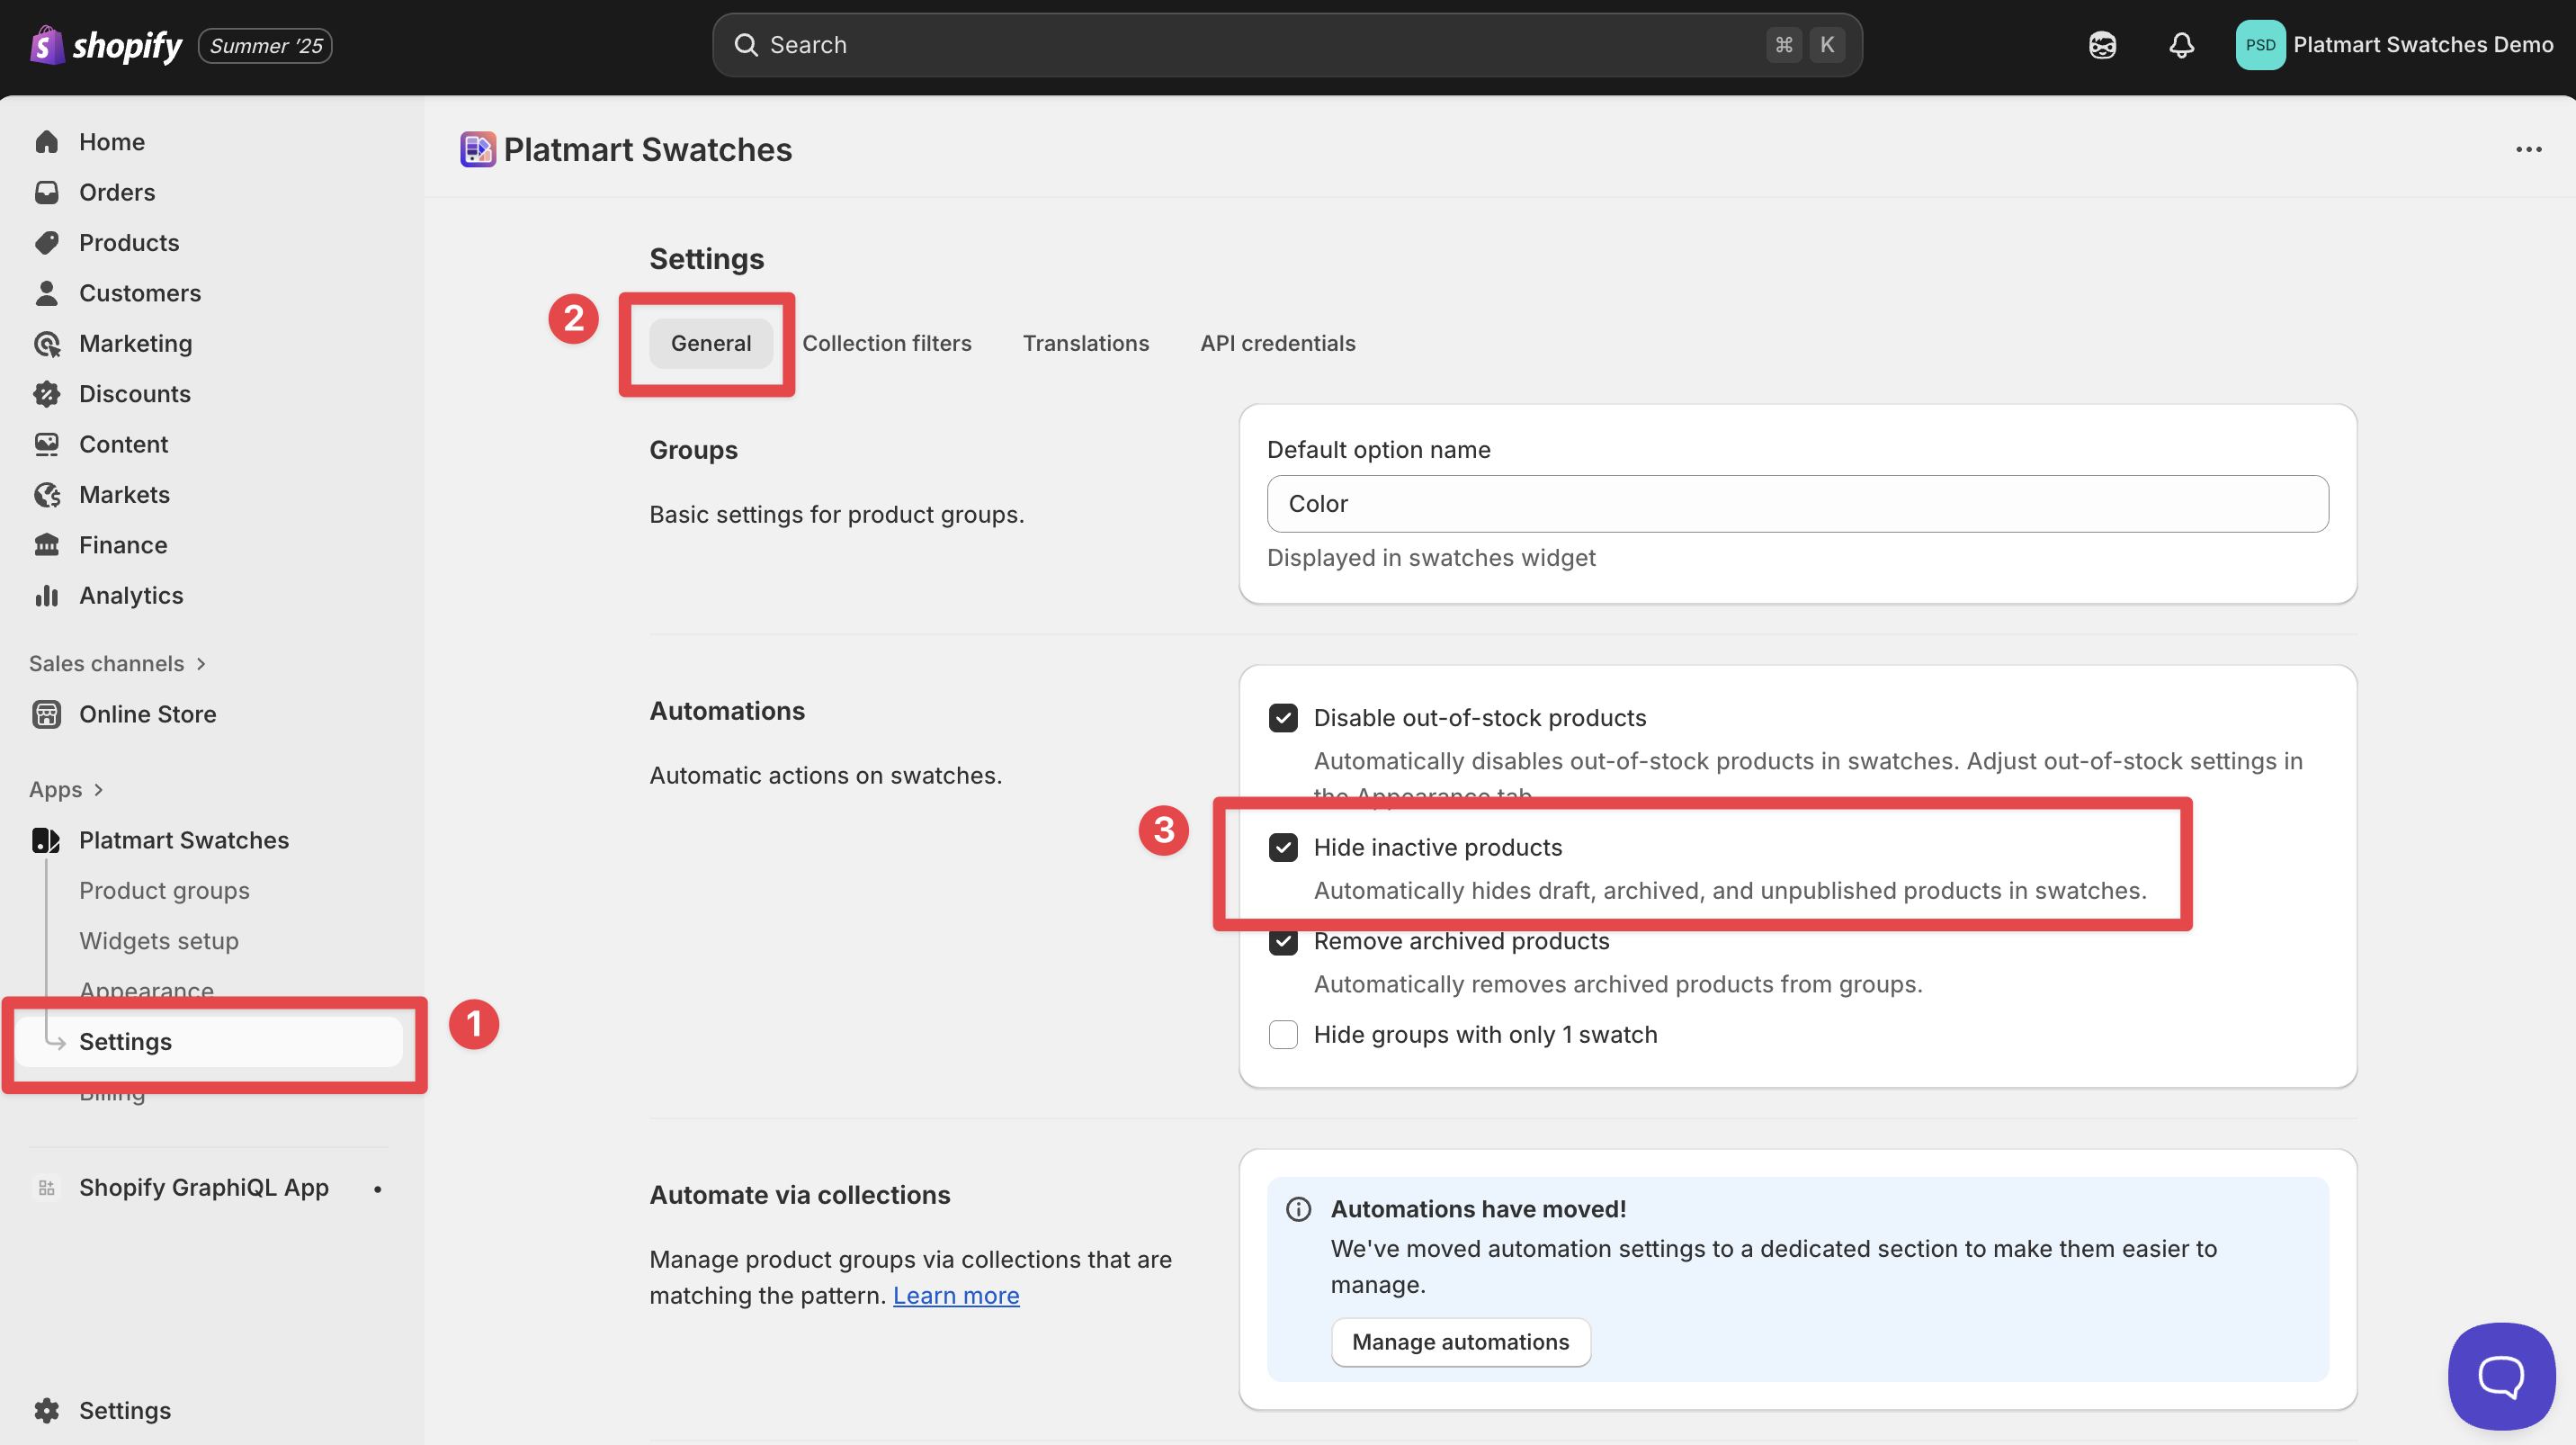The height and width of the screenshot is (1445, 2576).
Task: Click the pin dot next to GraphiQL App
Action: pos(377,1189)
